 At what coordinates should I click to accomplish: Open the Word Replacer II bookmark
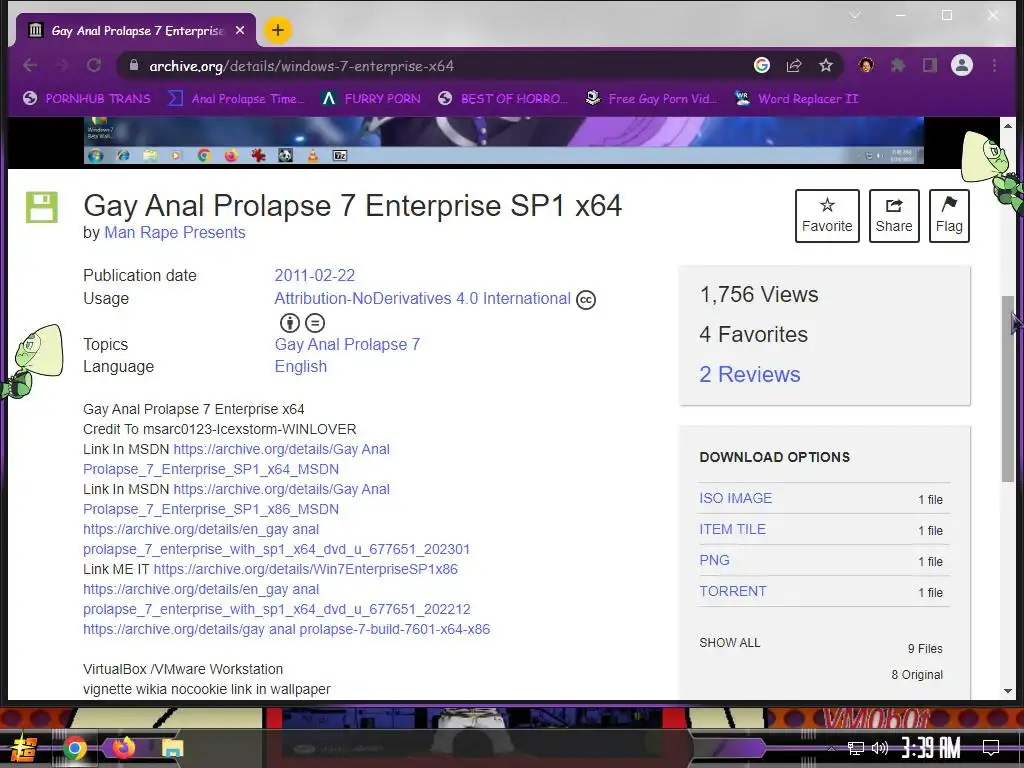pyautogui.click(x=796, y=99)
